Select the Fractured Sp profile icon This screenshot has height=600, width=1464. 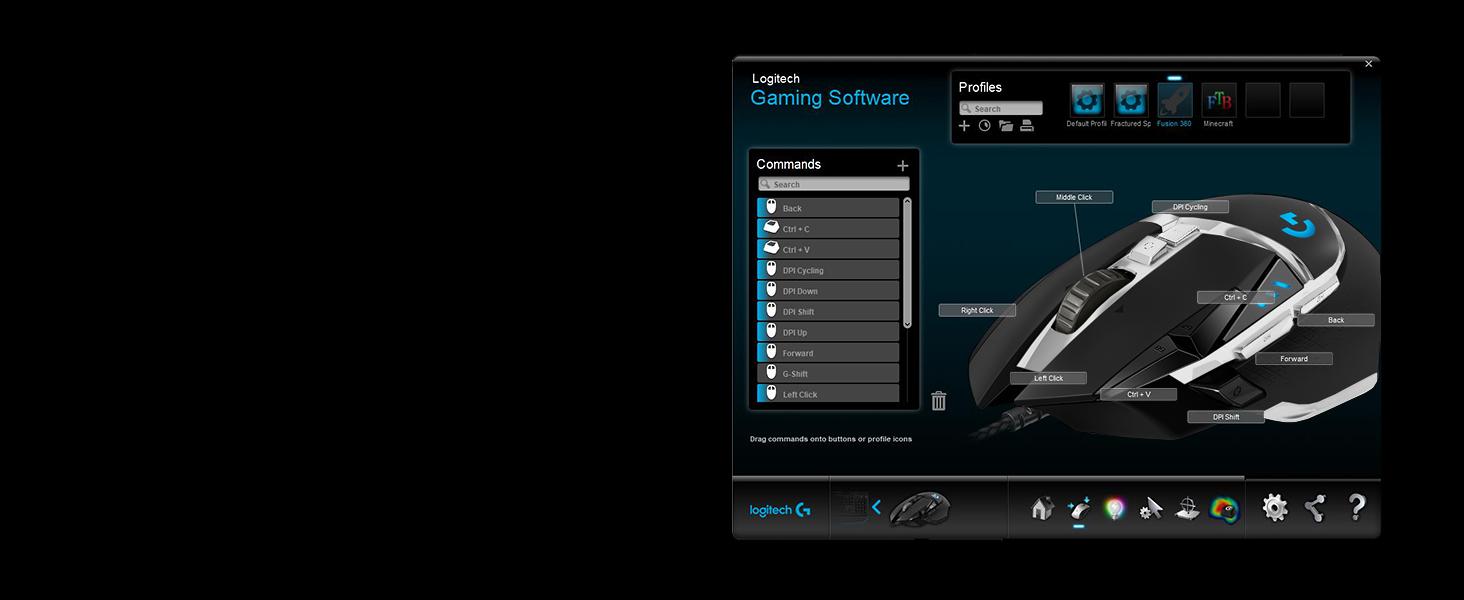(x=1131, y=100)
